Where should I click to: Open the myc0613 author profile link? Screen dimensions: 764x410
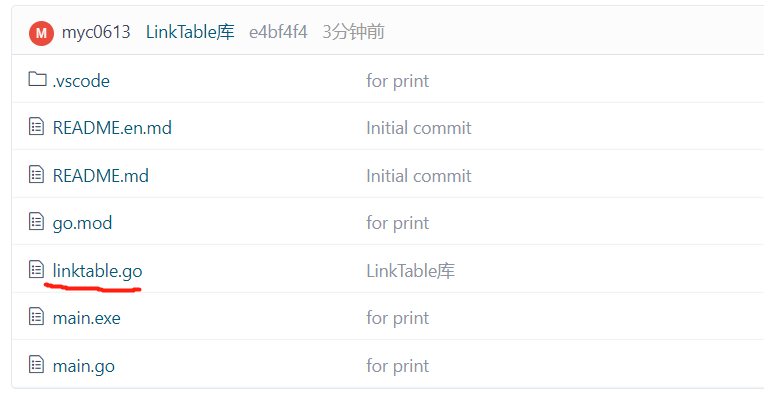(96, 32)
